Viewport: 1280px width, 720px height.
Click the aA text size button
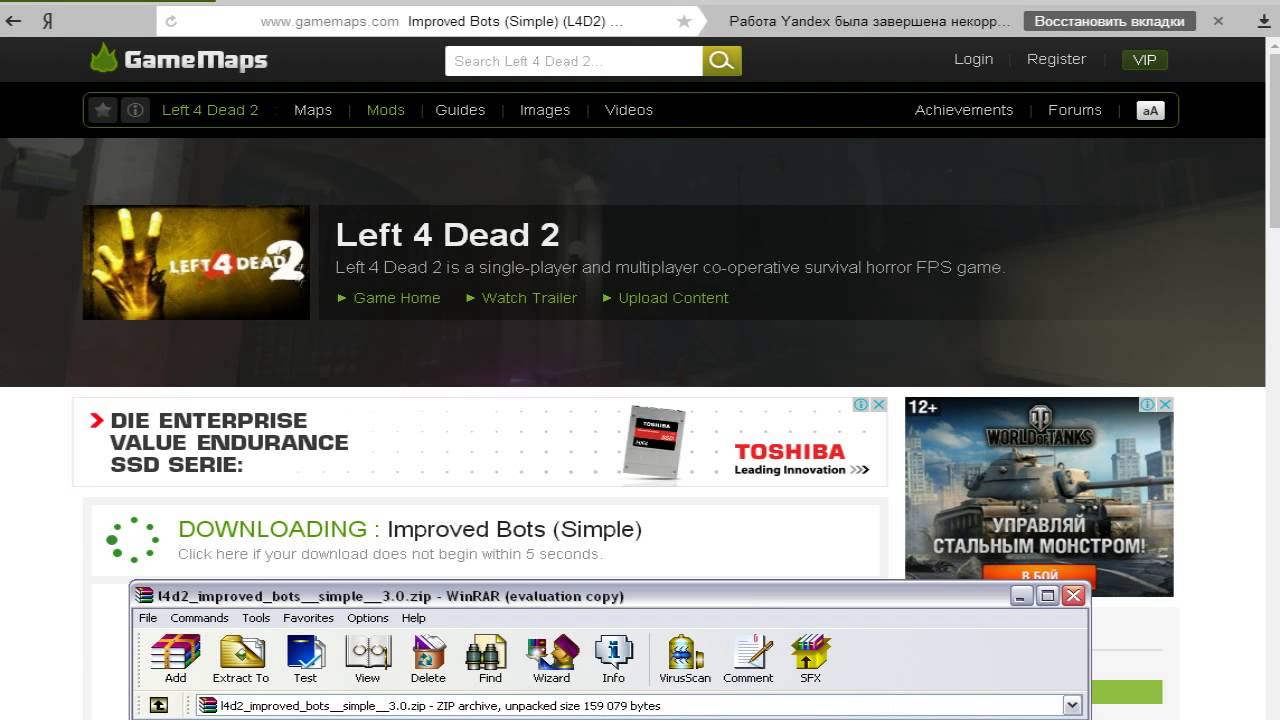1151,110
